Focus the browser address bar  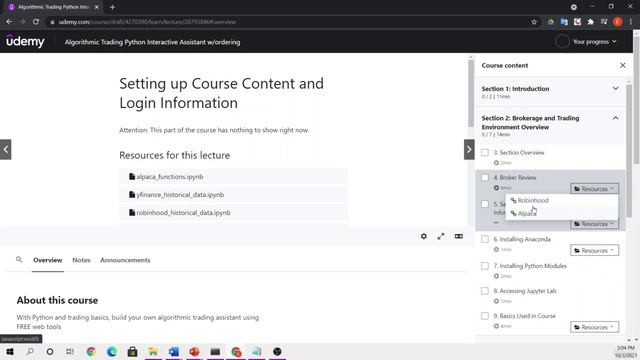click(x=286, y=22)
